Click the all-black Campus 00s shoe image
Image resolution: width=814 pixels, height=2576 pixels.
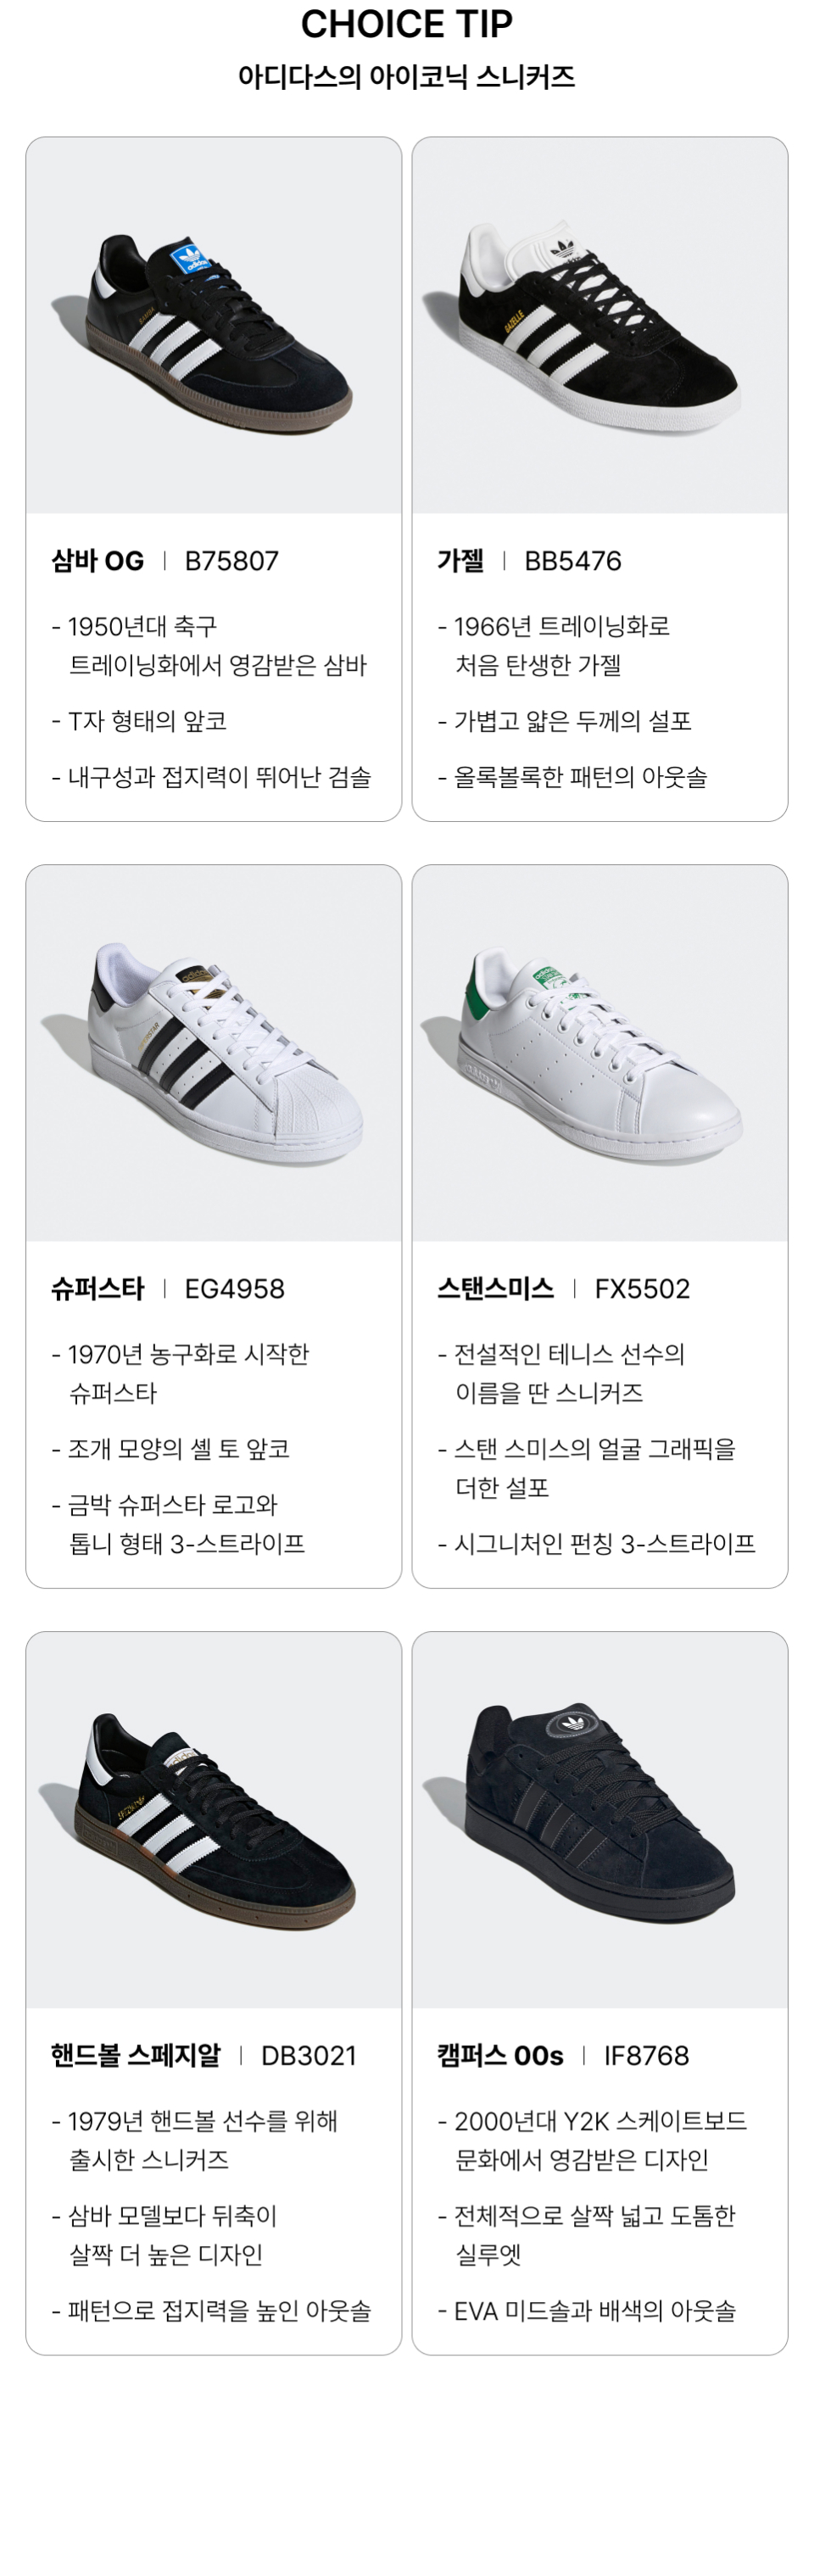tap(599, 1822)
